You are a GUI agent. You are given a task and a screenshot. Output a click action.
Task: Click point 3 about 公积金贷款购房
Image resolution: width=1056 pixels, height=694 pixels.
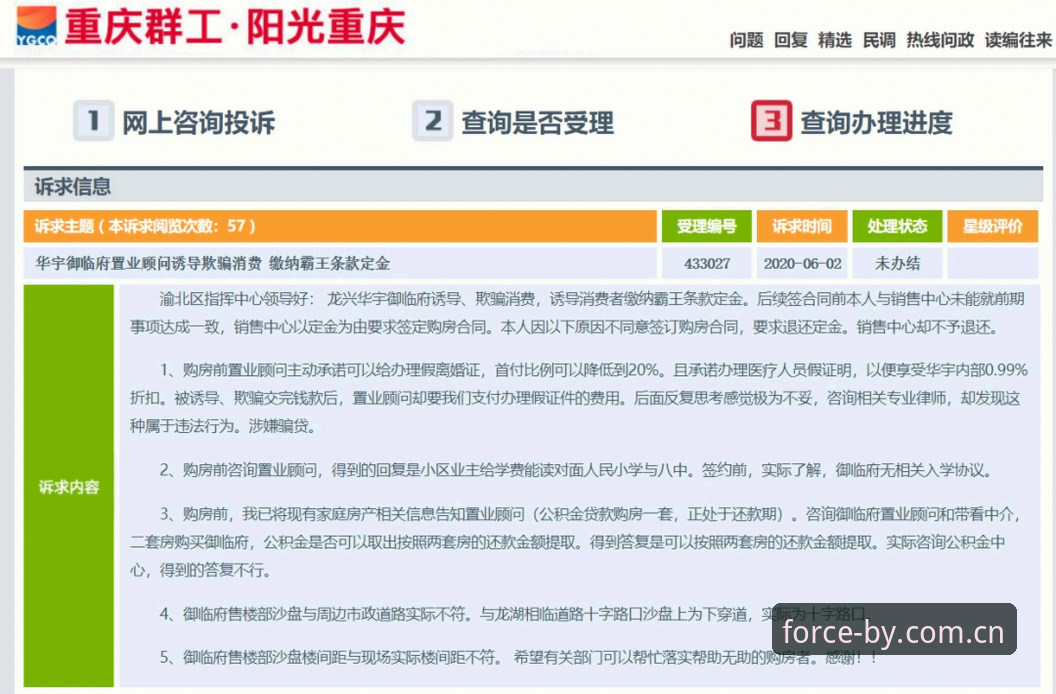[576, 542]
